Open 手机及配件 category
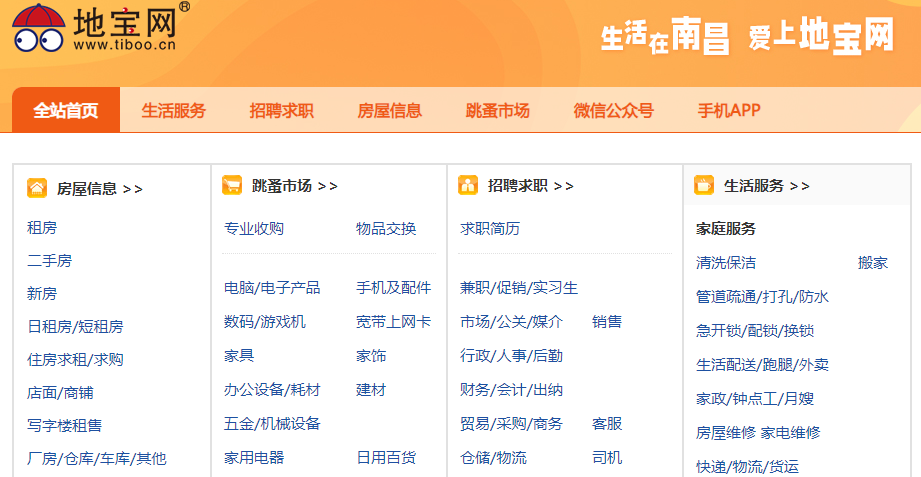The height and width of the screenshot is (477, 921). [x=394, y=288]
